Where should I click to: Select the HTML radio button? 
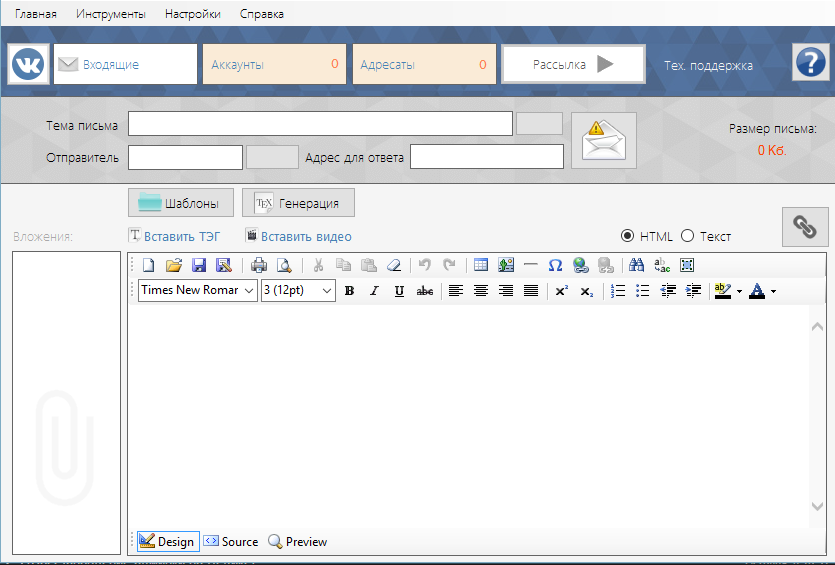628,236
